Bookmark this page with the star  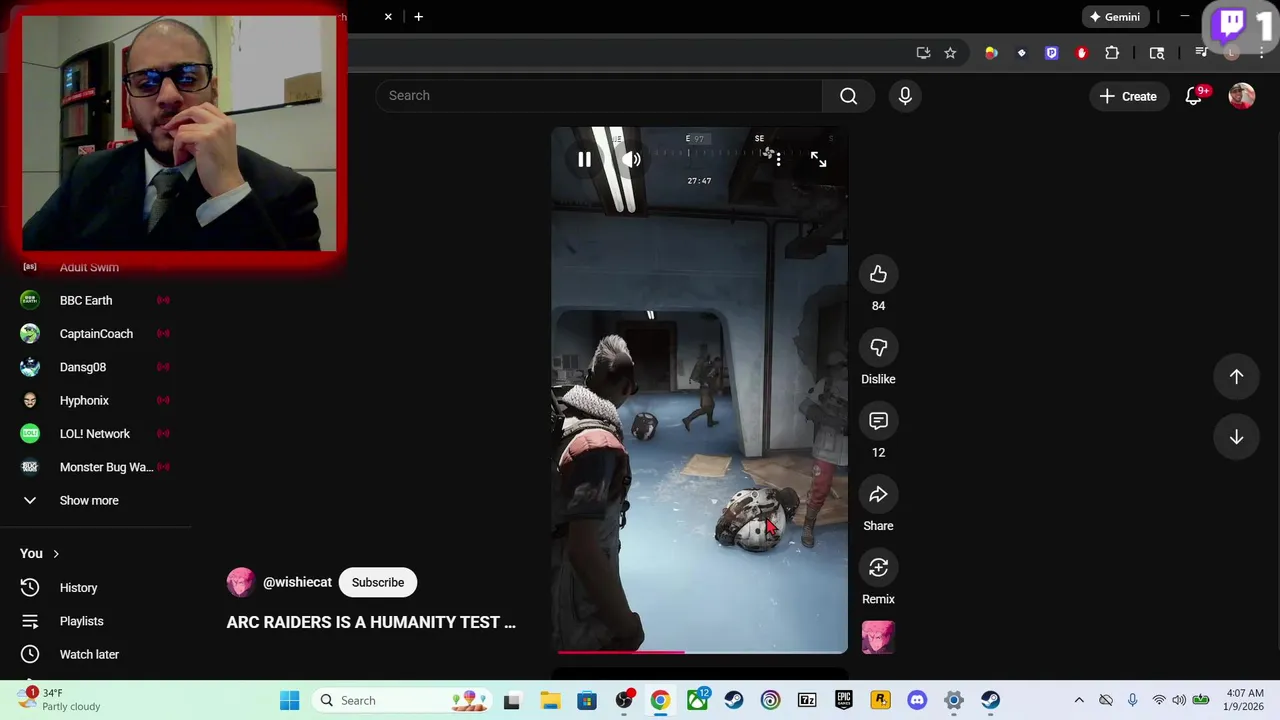click(x=950, y=53)
